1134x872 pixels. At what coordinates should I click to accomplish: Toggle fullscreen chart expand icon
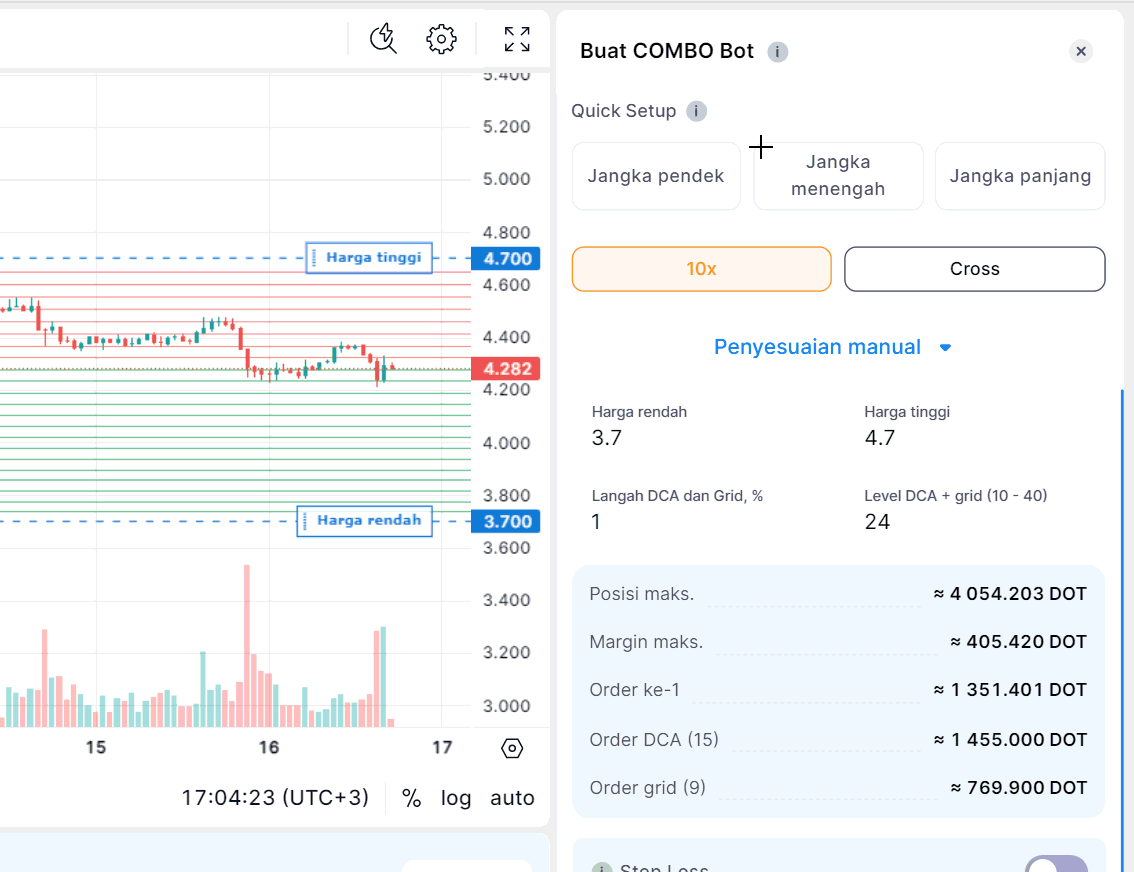517,39
